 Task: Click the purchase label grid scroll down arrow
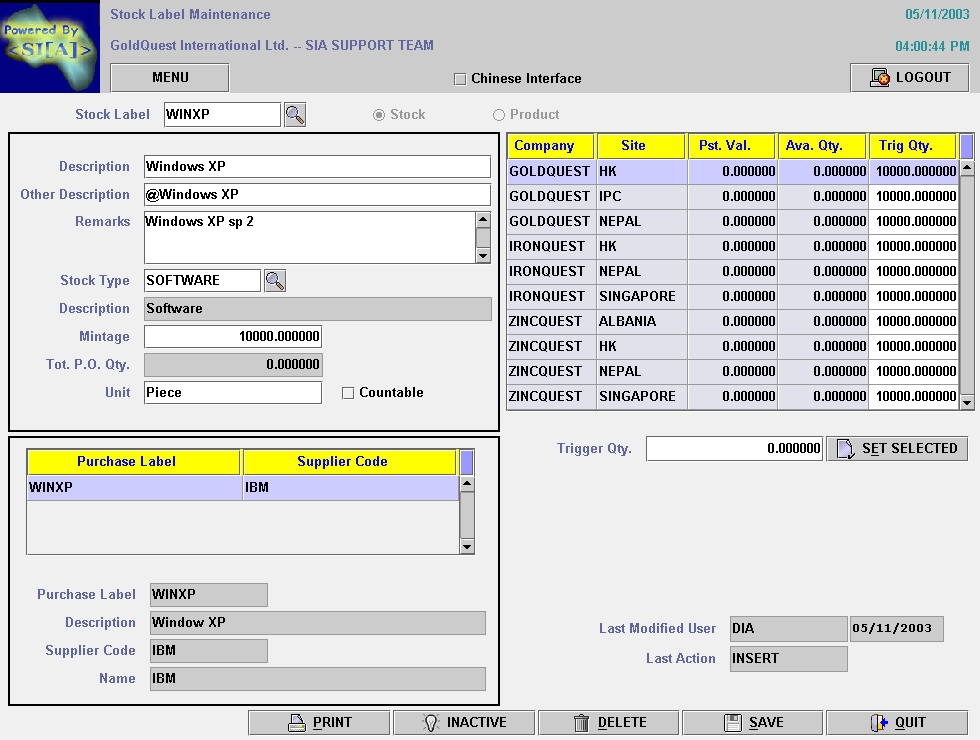tap(467, 547)
